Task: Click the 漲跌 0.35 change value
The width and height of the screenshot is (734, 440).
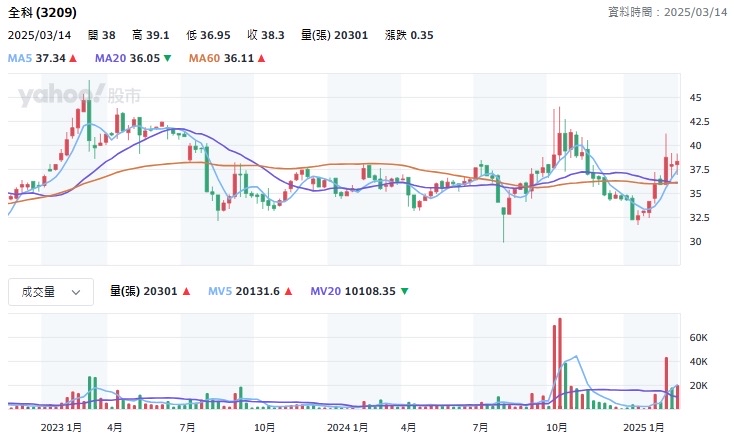Action: click(x=409, y=36)
